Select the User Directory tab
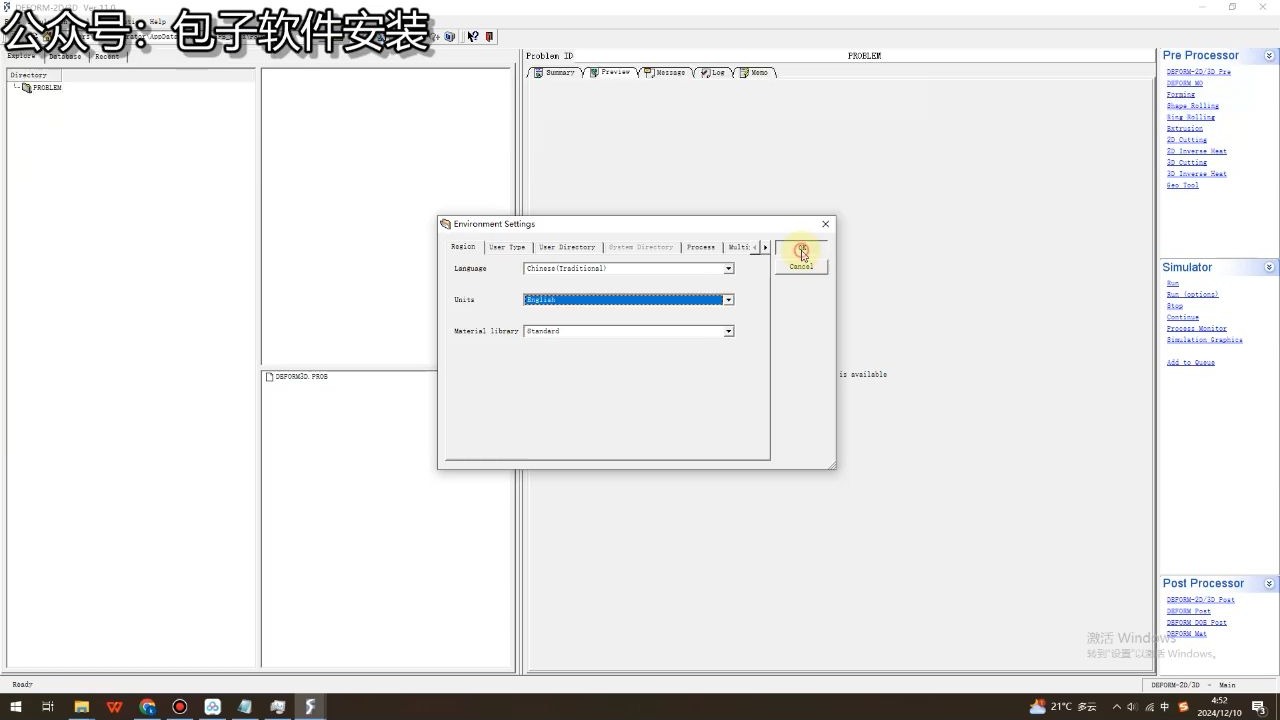Viewport: 1280px width, 720px height. tap(567, 247)
